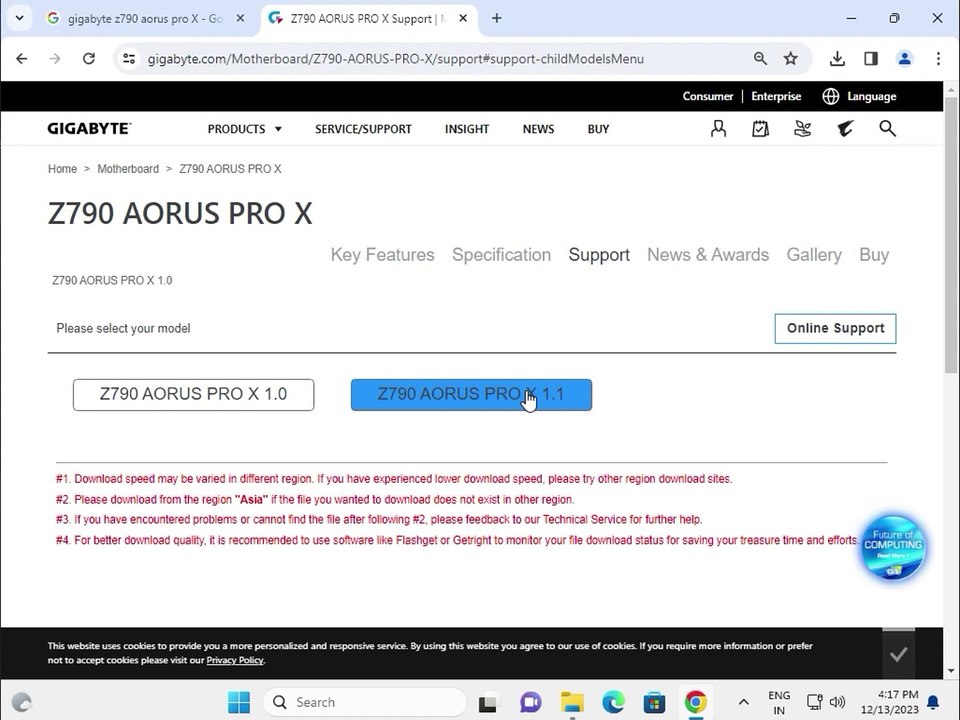The image size is (960, 720).
Task: Select the Enterprise link
Action: tap(776, 96)
